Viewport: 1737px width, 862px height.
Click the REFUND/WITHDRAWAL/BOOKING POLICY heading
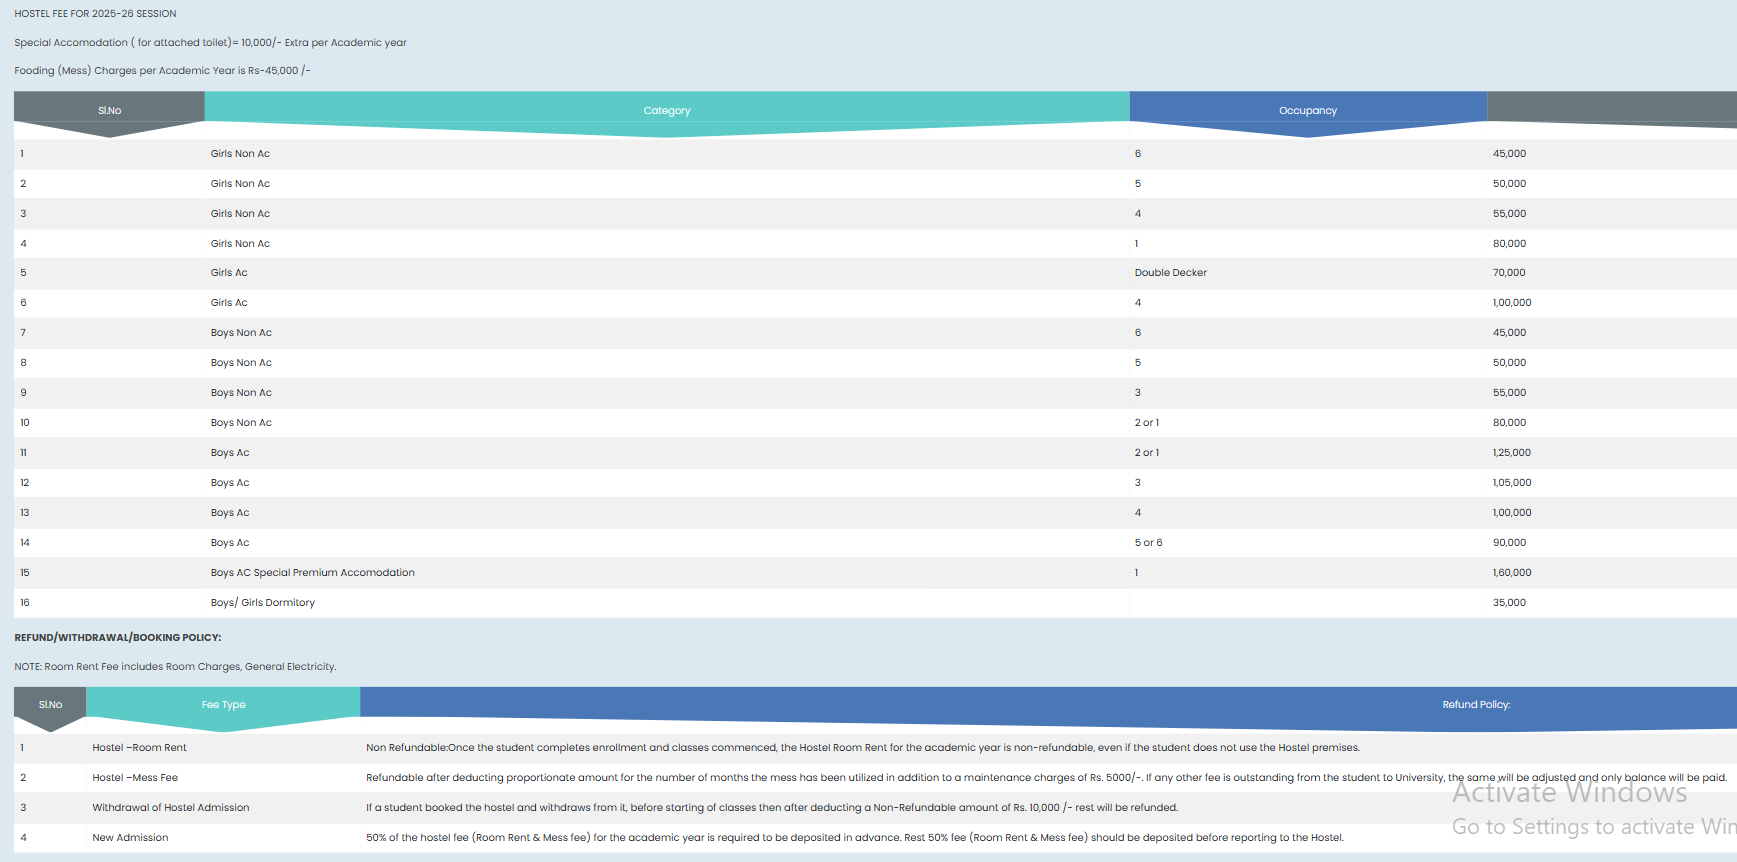[117, 637]
